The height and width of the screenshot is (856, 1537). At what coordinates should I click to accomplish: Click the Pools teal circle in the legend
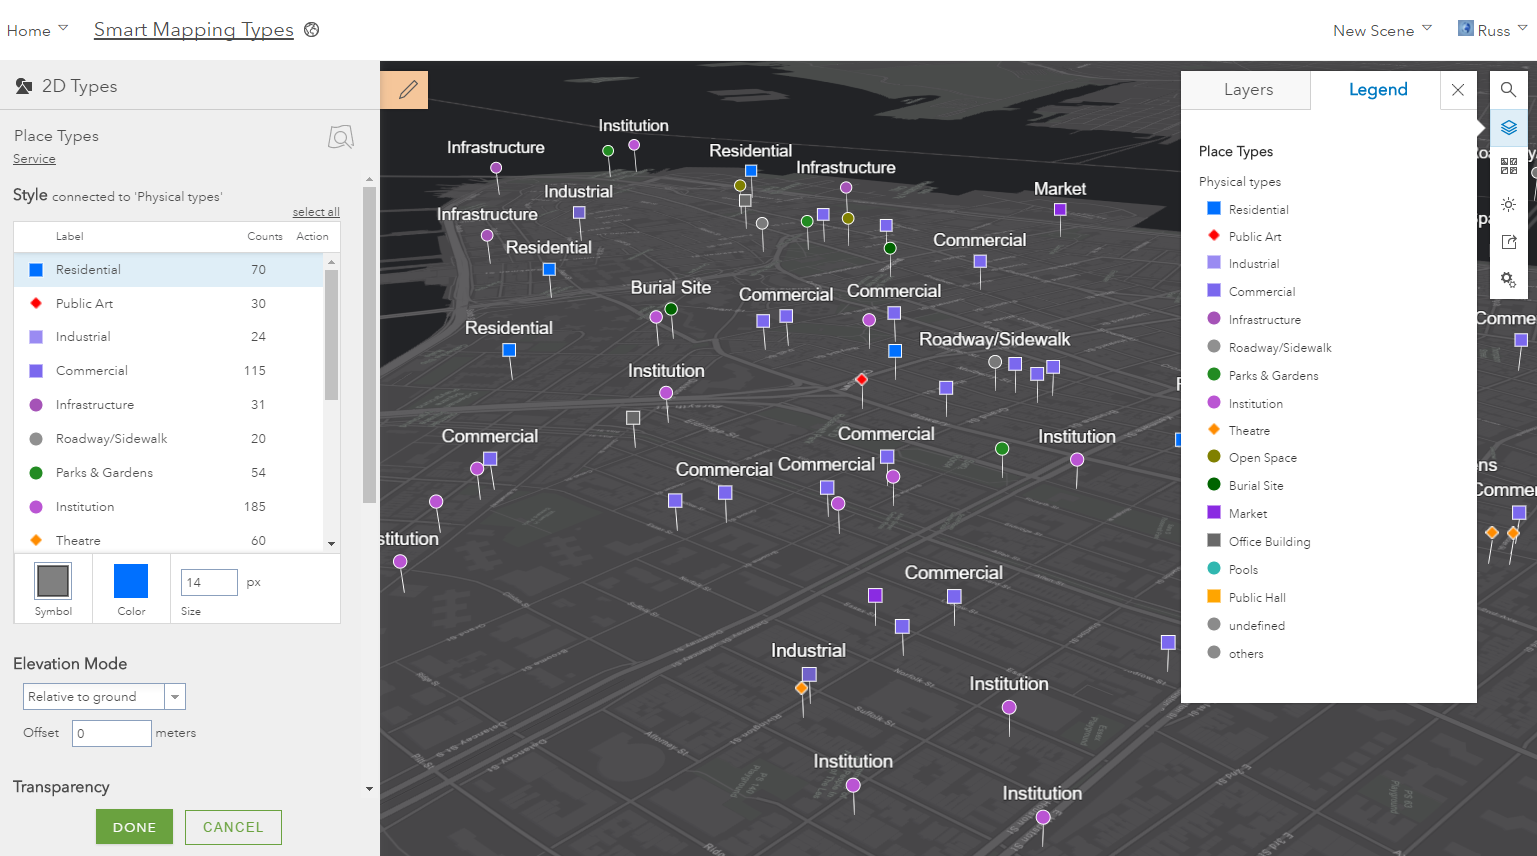1214,569
